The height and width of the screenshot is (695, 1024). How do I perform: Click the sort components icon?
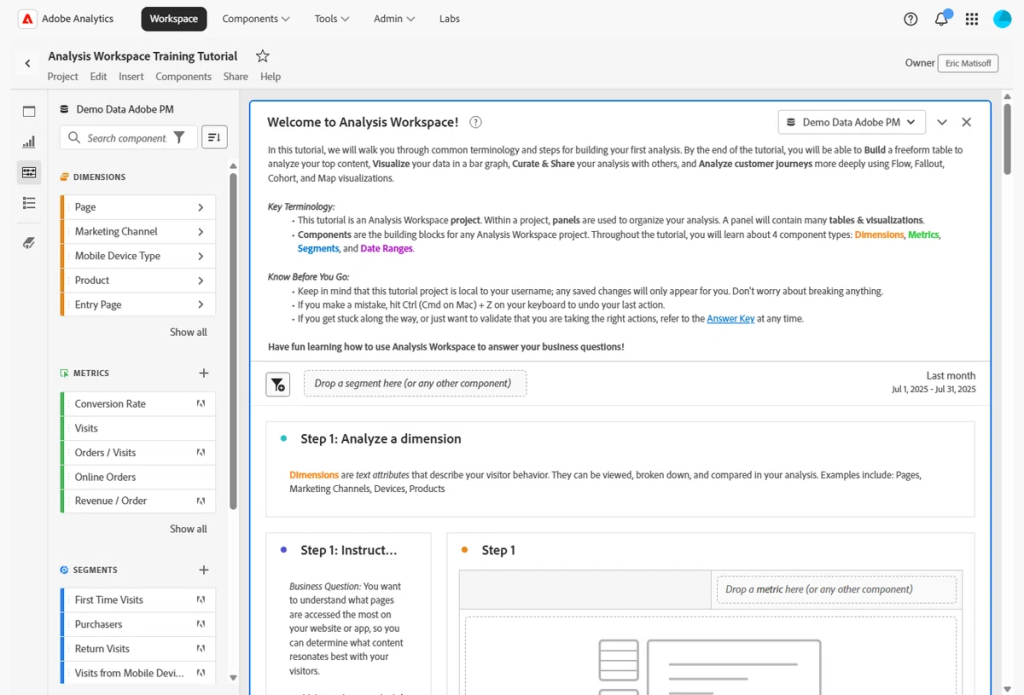[214, 137]
